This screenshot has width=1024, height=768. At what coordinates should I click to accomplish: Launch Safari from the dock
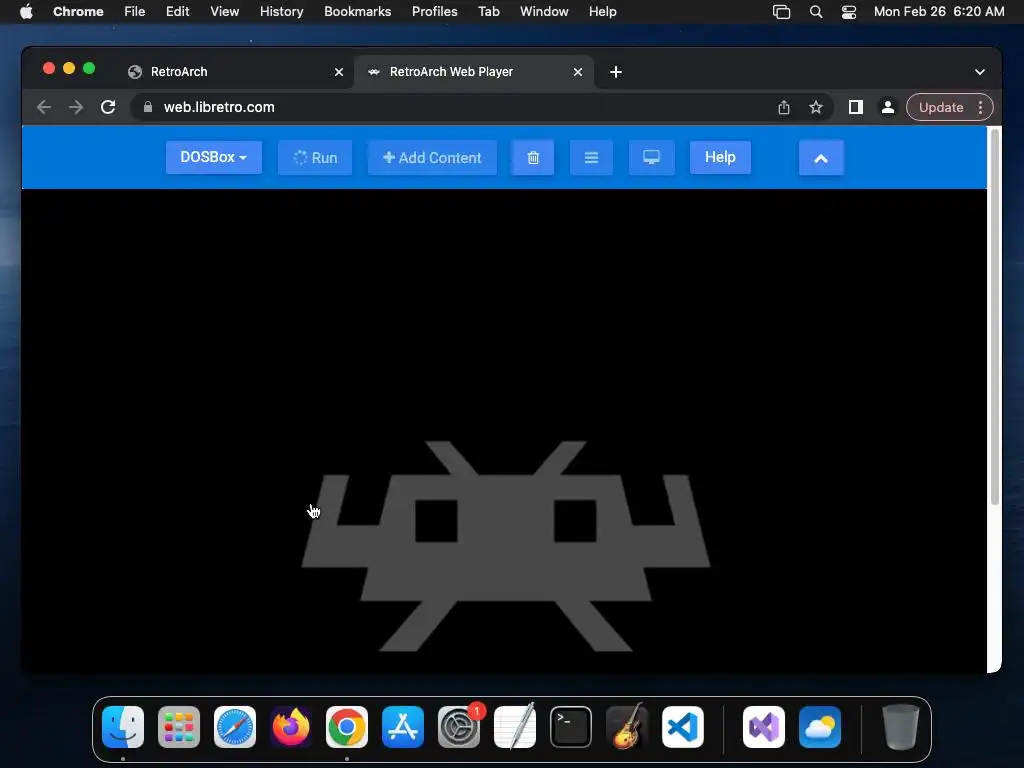pos(235,727)
